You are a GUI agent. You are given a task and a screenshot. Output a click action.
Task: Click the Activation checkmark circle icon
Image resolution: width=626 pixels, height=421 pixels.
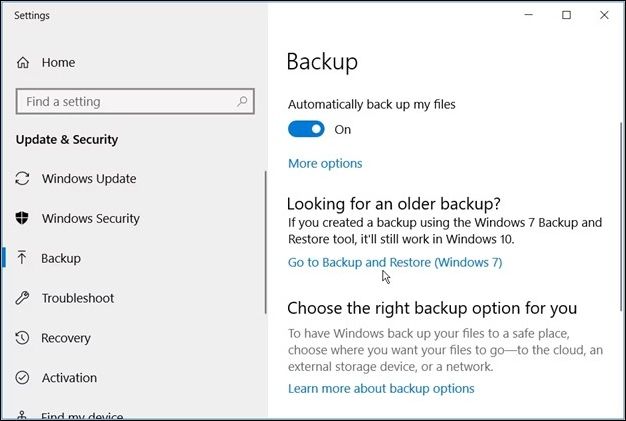23,378
